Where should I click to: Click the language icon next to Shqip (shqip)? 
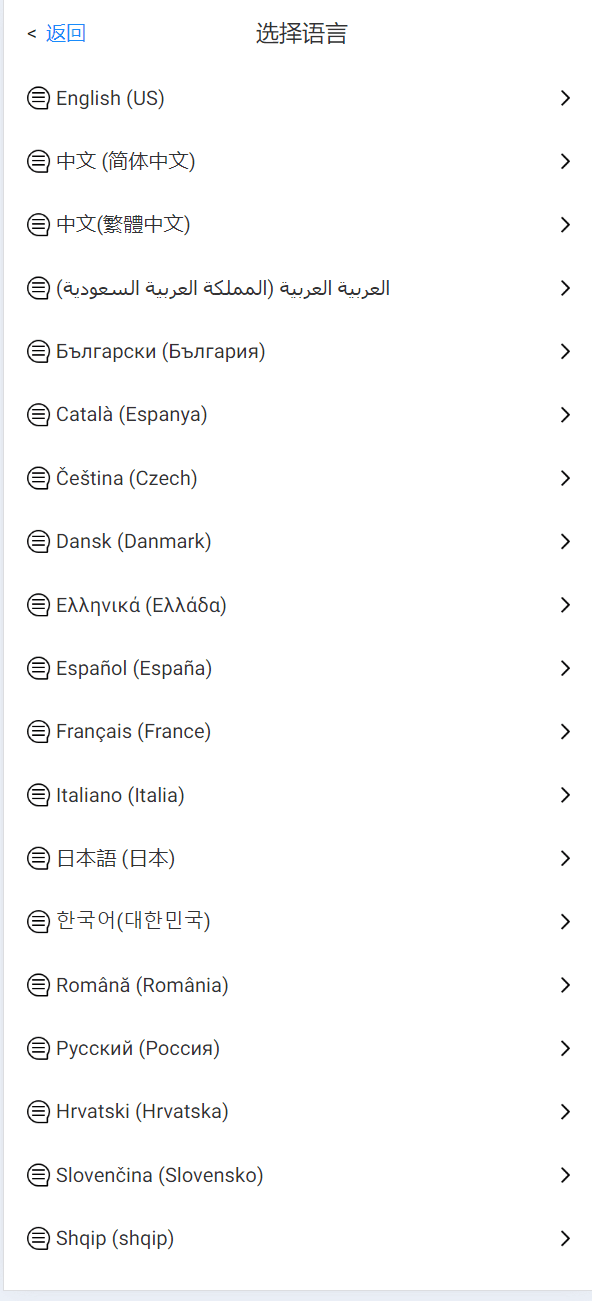point(38,1238)
